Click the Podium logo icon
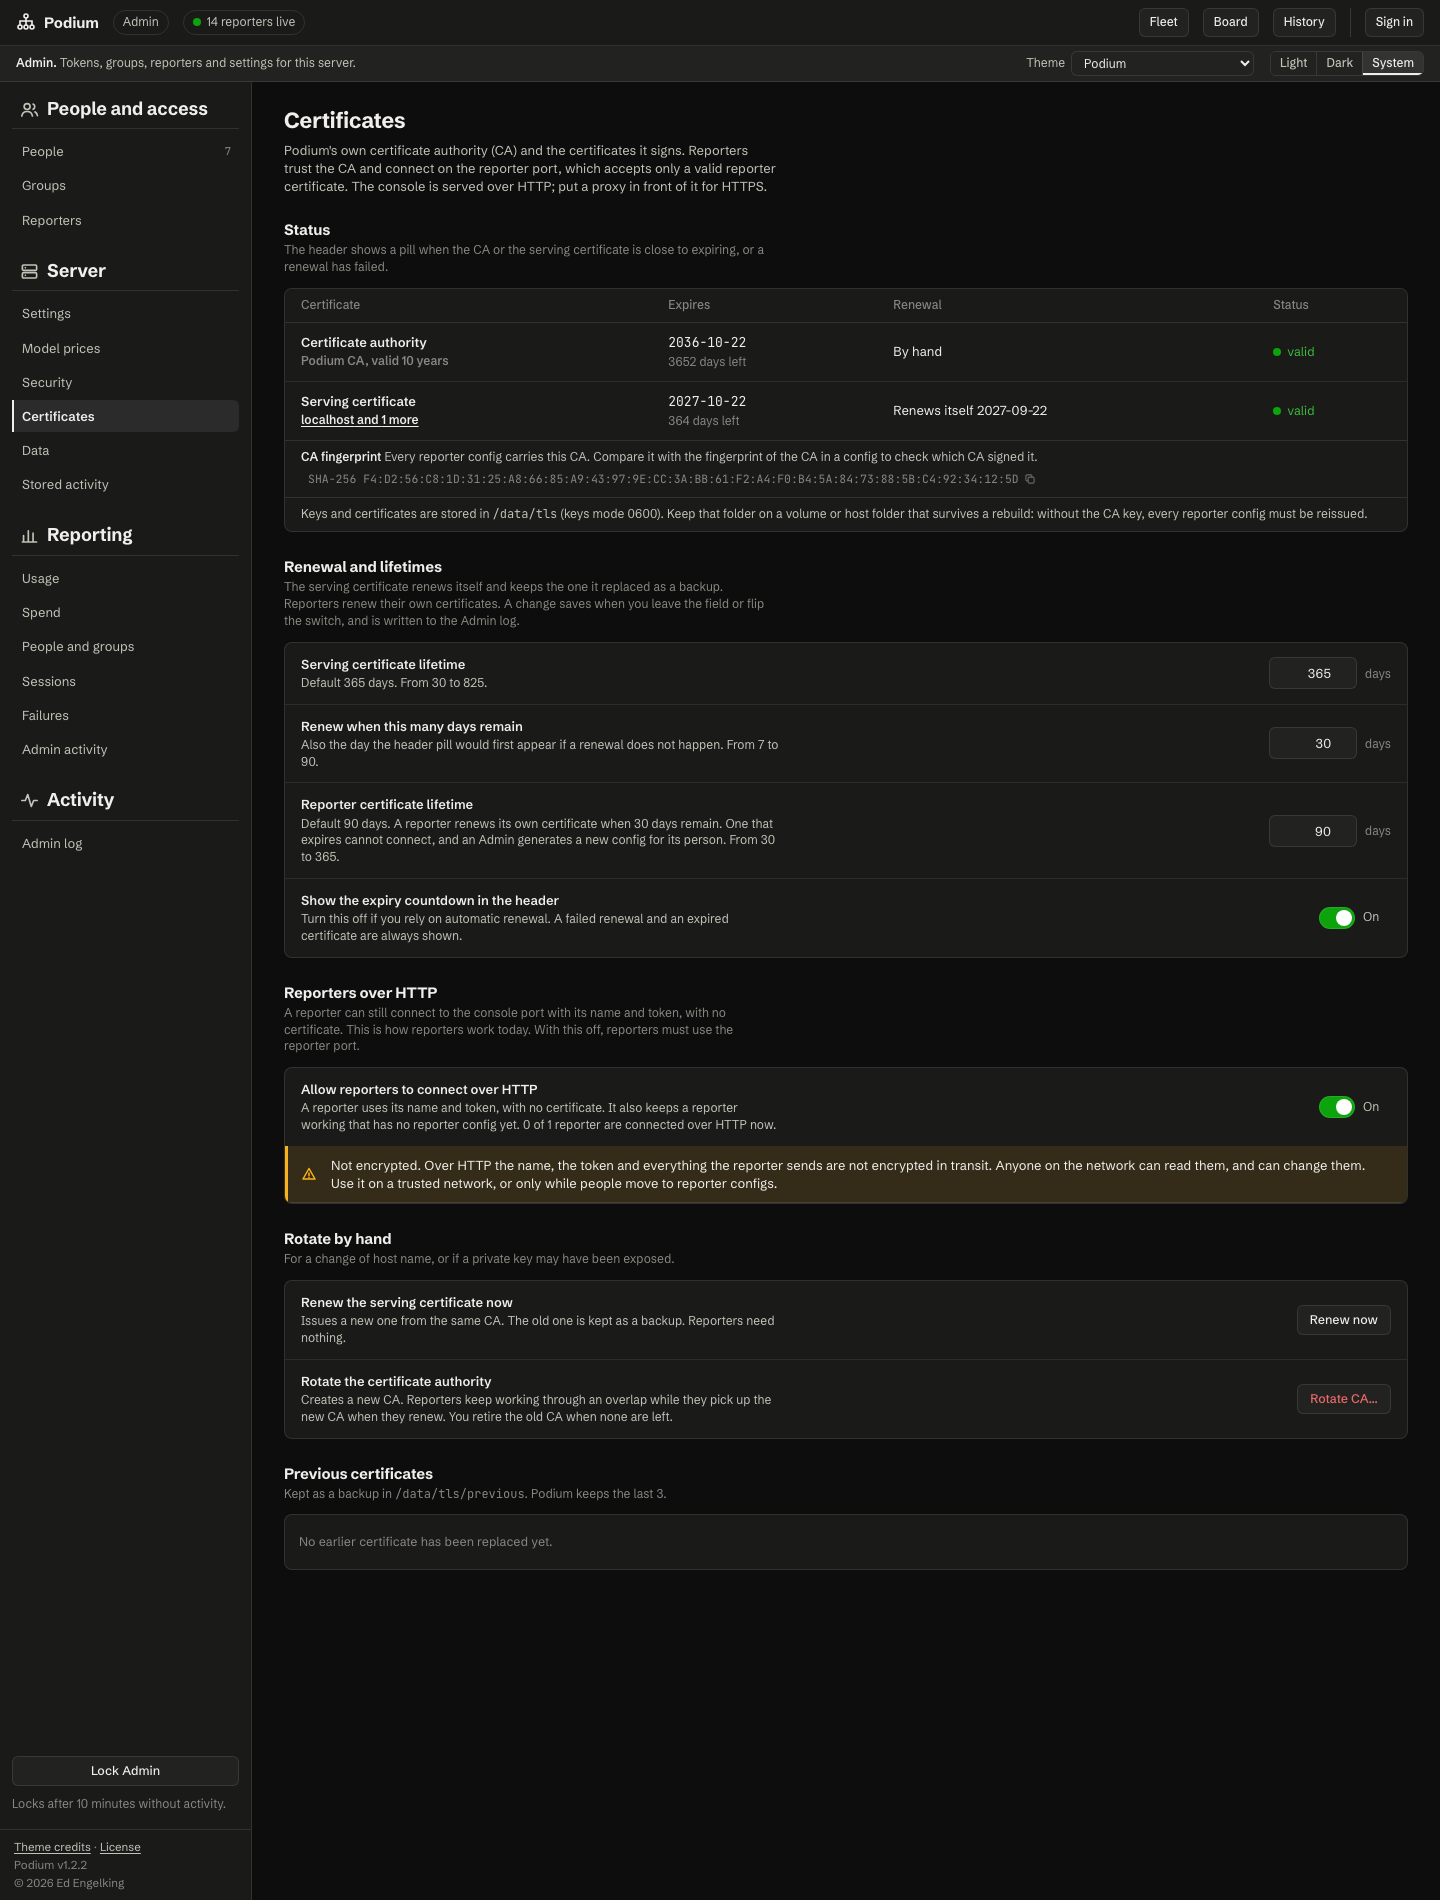This screenshot has height=1900, width=1440. (26, 22)
